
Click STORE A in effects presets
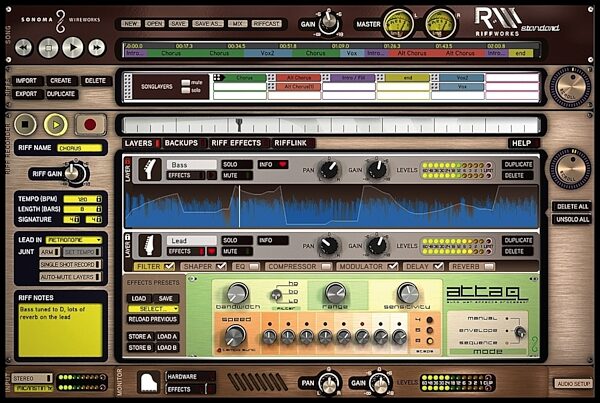click(140, 336)
